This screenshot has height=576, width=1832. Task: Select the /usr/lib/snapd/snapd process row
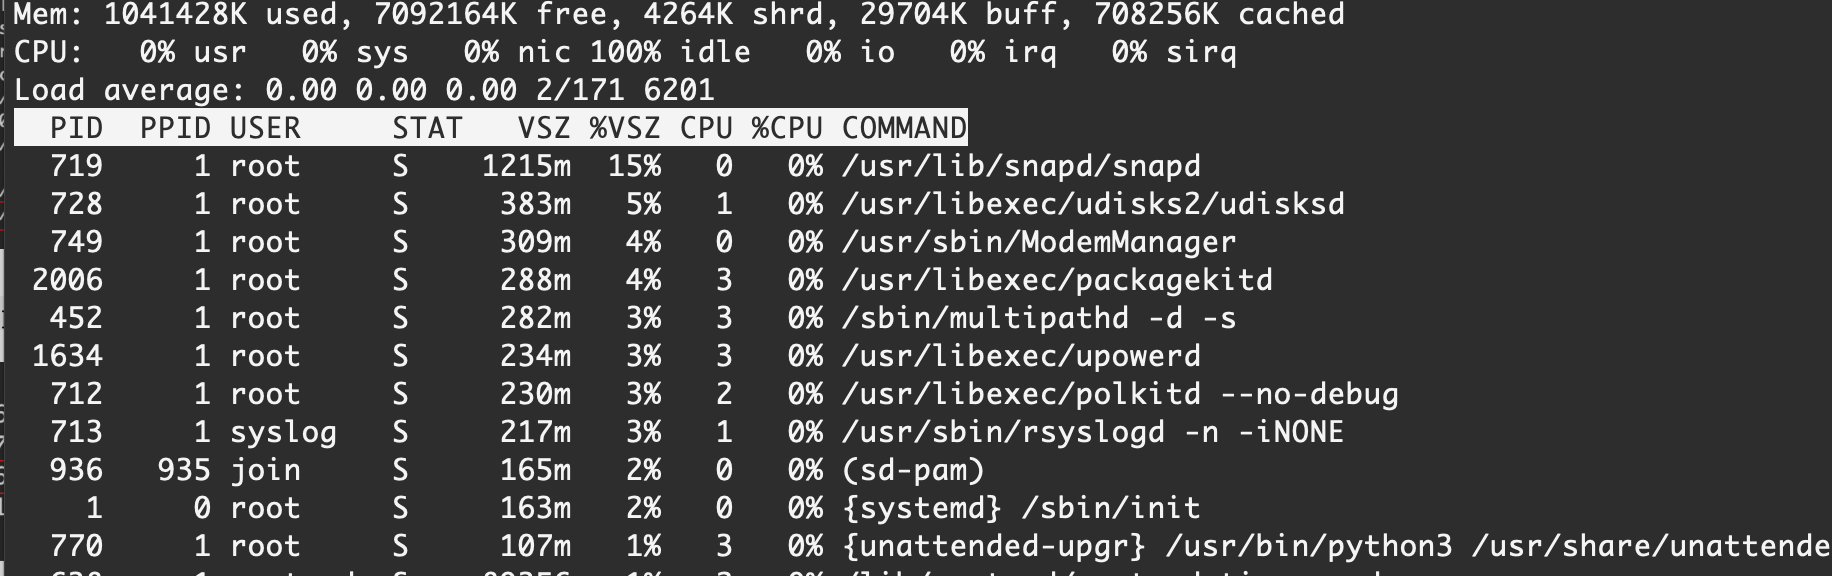tap(1020, 166)
